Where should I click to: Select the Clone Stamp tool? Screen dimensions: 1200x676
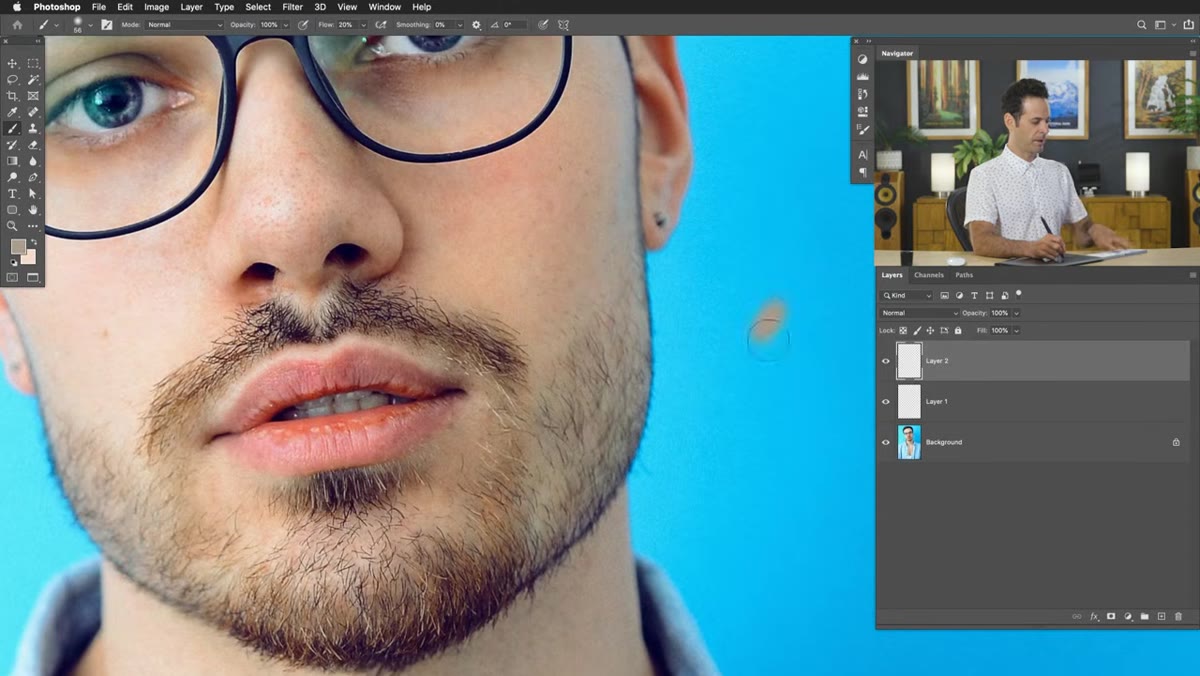coord(33,128)
